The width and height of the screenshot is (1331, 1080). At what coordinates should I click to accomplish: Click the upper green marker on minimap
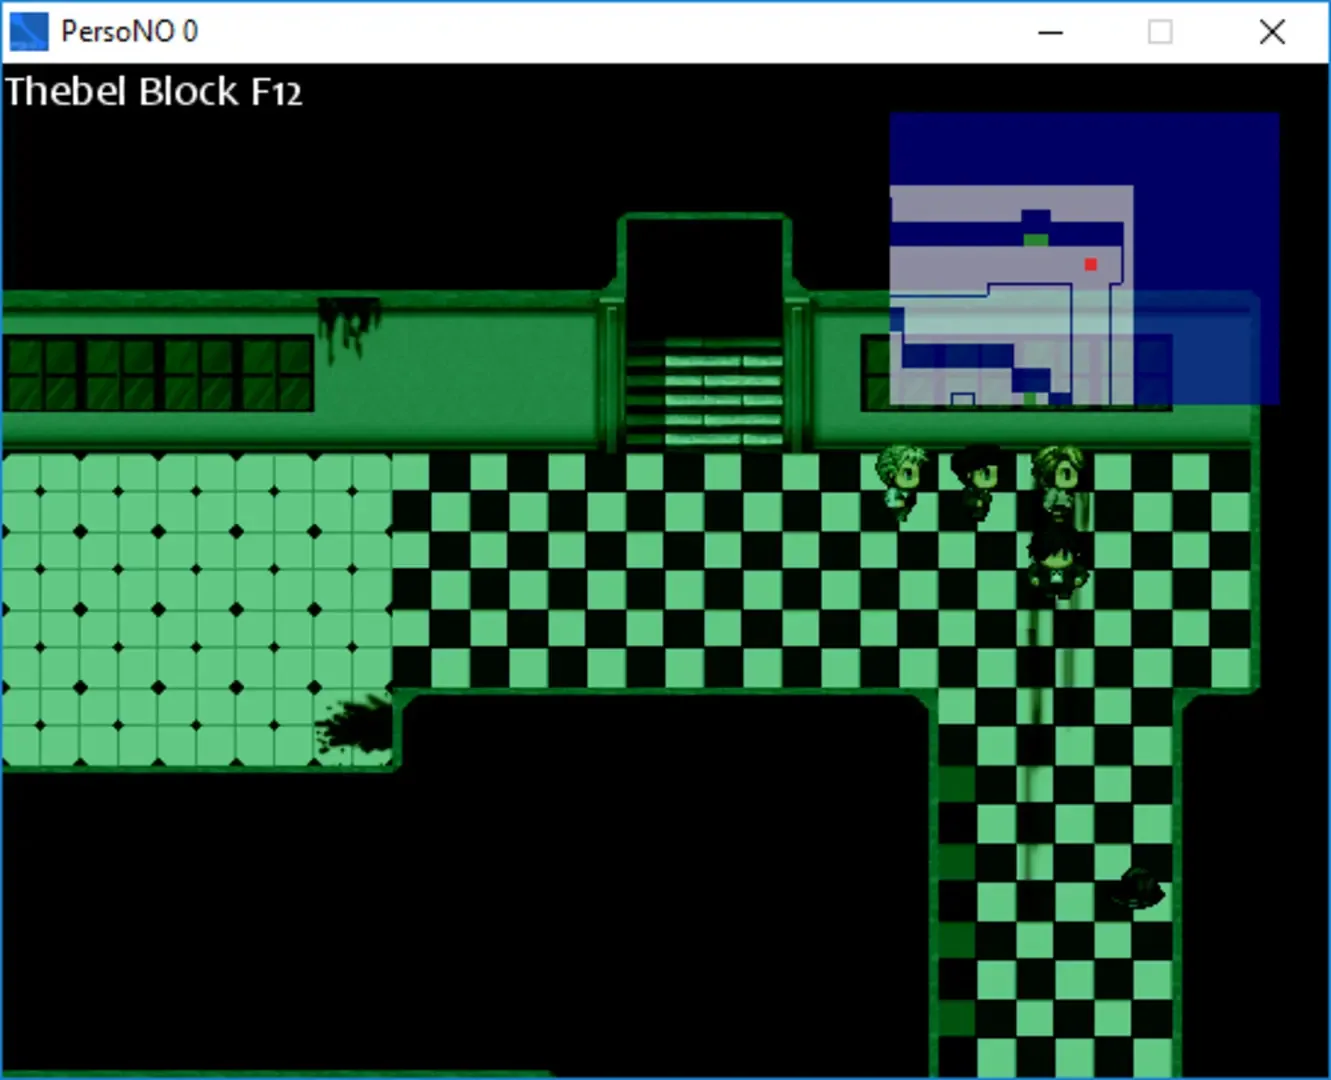click(x=1035, y=239)
